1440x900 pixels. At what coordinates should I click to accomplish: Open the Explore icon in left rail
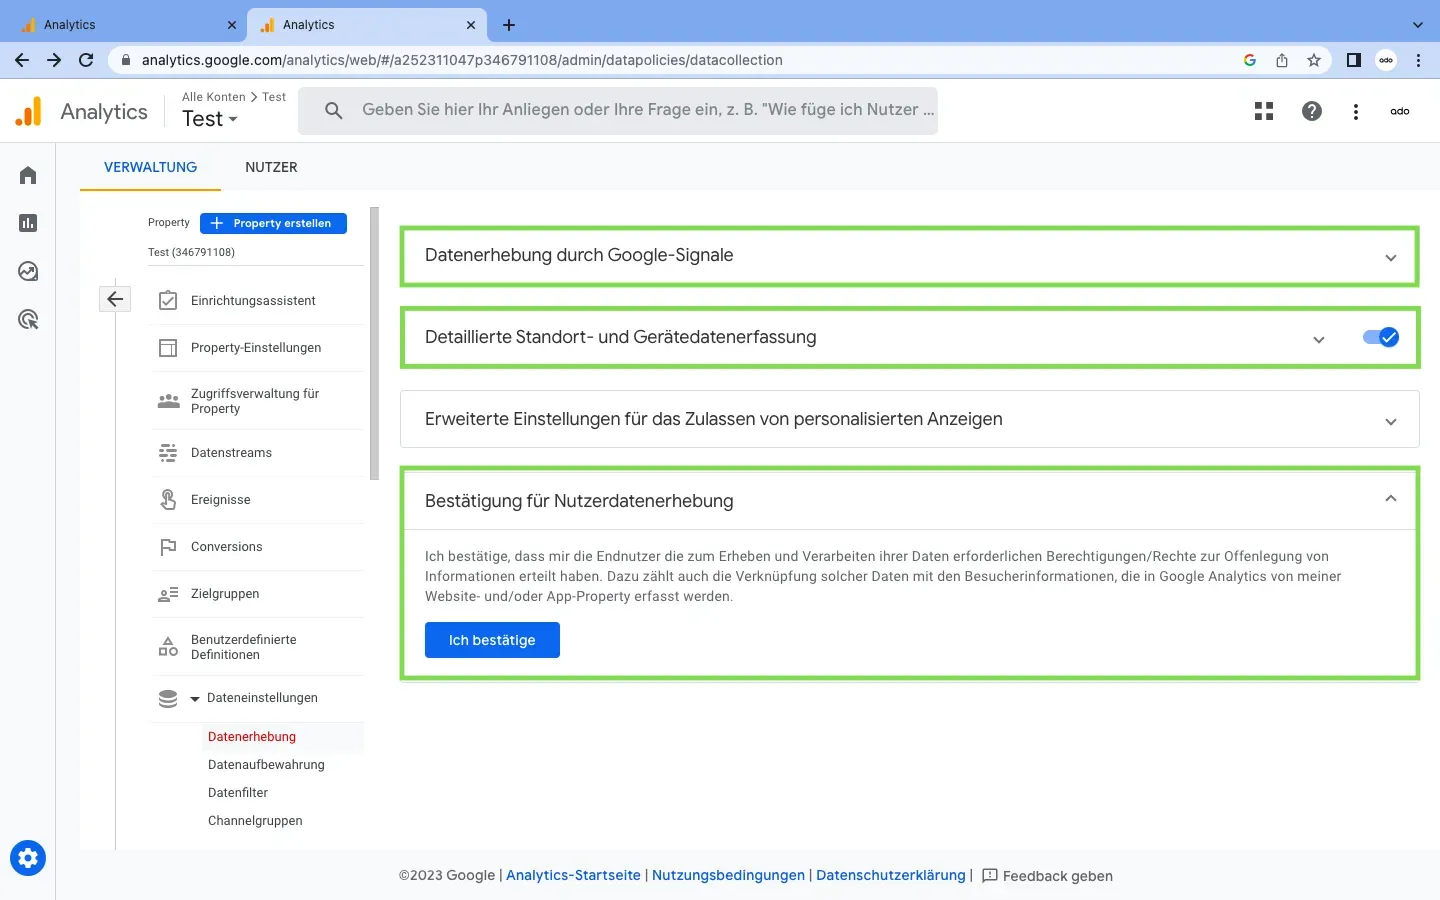click(x=28, y=271)
